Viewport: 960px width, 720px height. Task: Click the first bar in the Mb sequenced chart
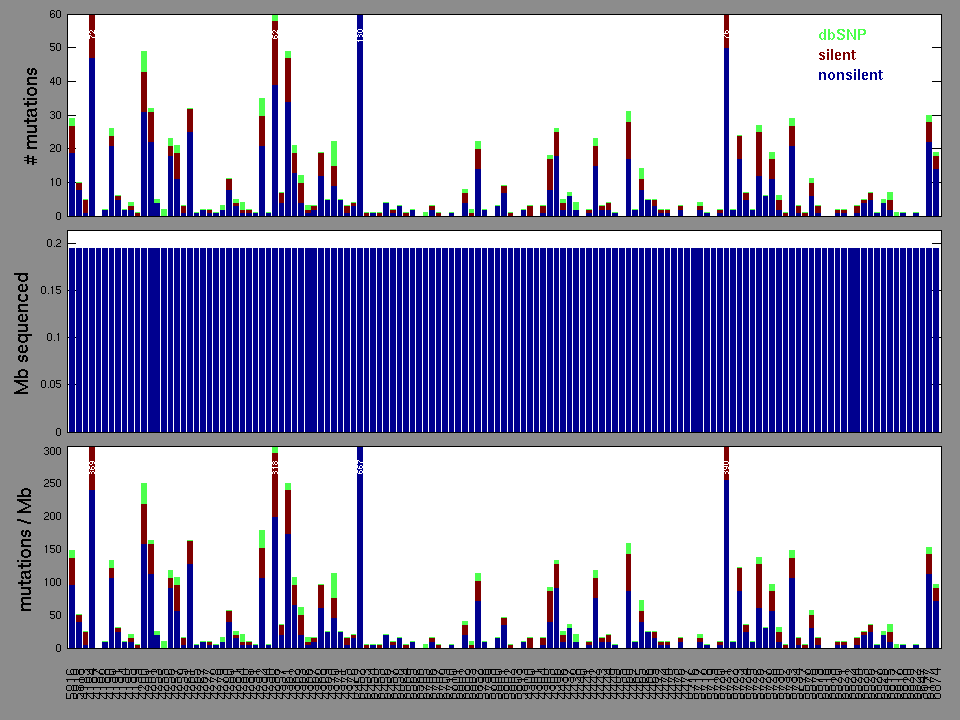click(x=72, y=340)
